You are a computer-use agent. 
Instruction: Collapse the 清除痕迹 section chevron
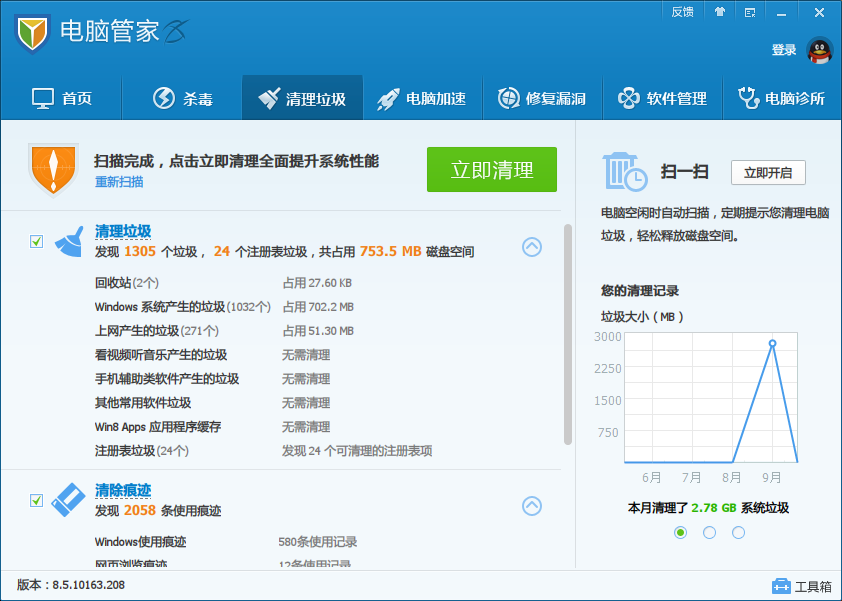(532, 506)
